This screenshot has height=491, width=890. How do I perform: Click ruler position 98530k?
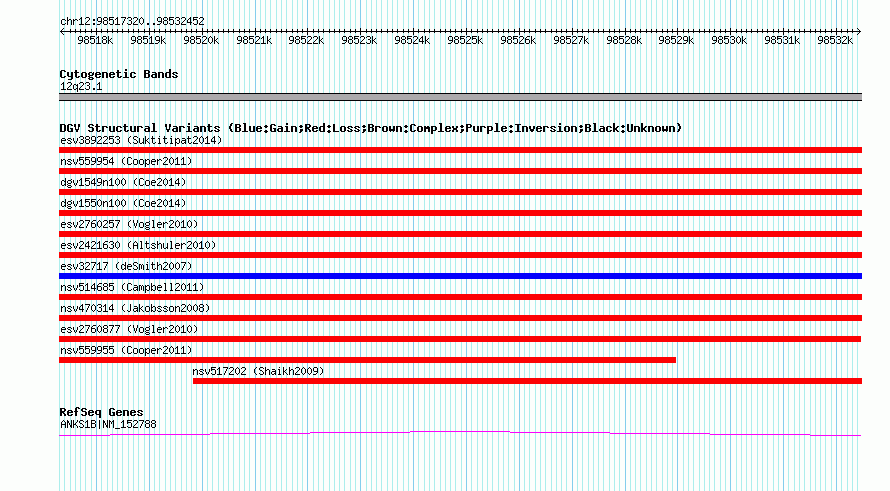[x=729, y=40]
